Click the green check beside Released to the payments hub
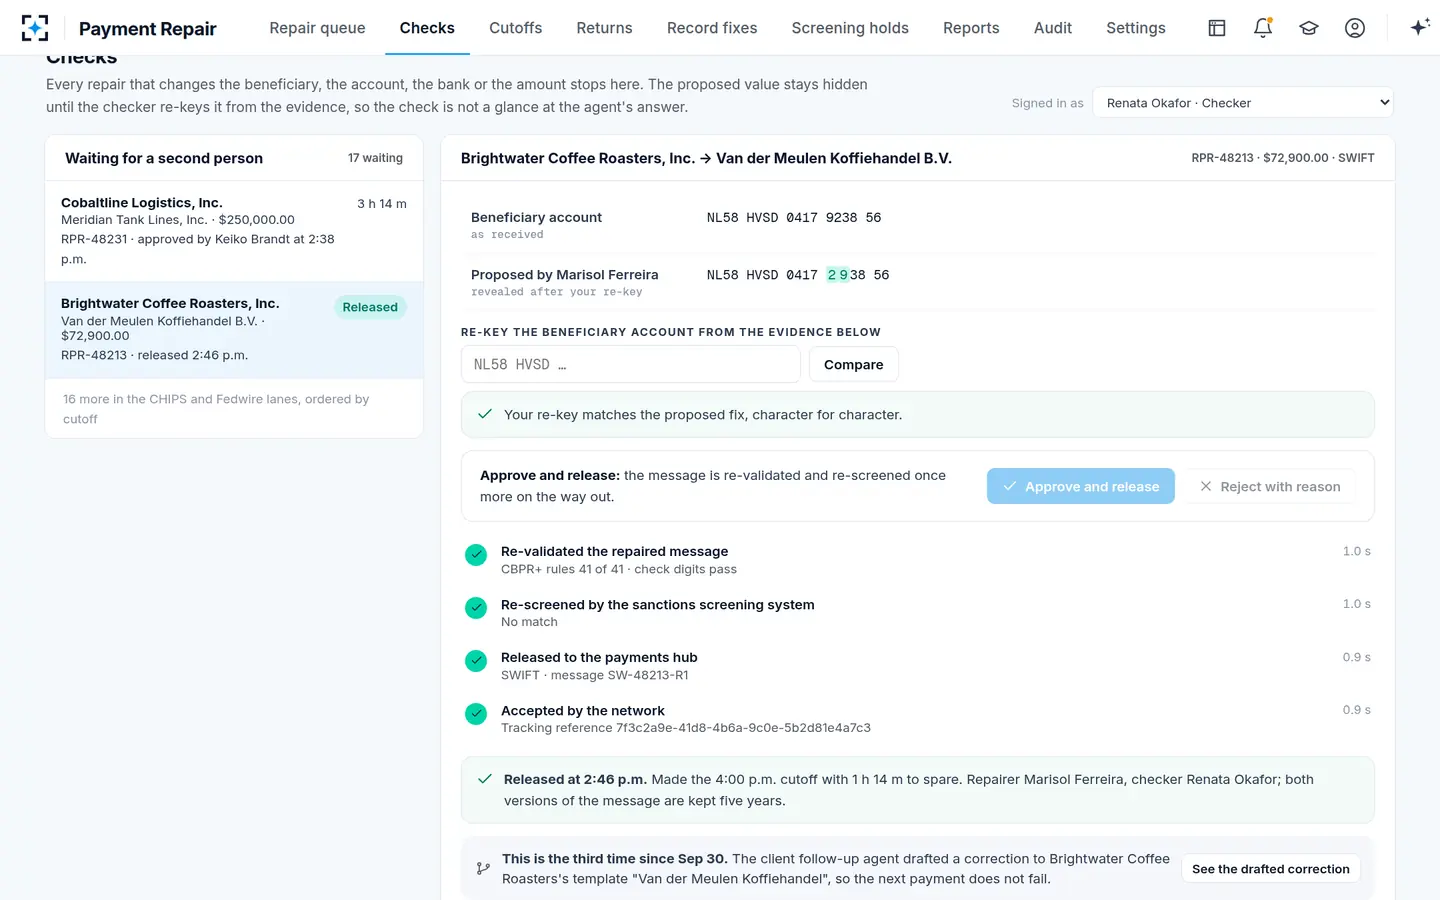 coord(476,661)
